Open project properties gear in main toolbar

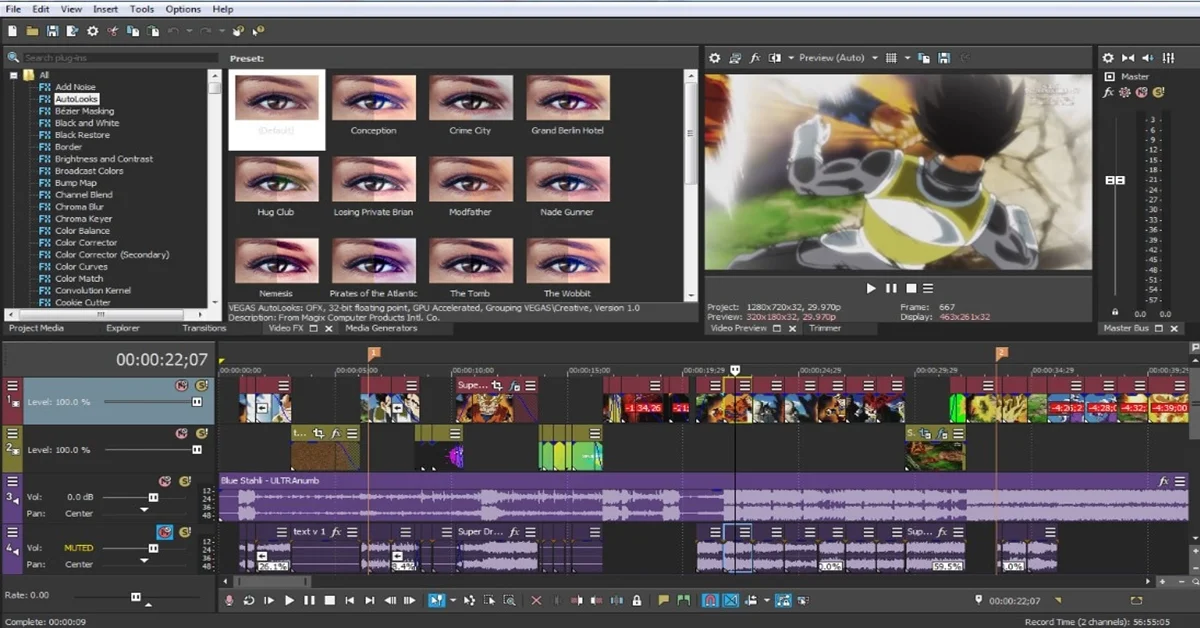pyautogui.click(x=93, y=31)
